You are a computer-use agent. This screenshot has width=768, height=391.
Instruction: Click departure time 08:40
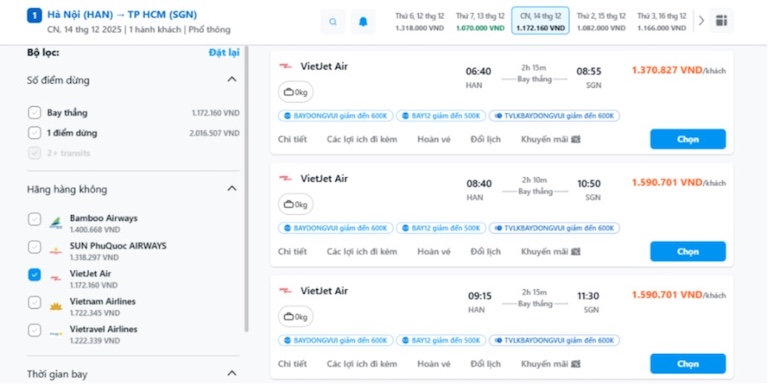(479, 184)
